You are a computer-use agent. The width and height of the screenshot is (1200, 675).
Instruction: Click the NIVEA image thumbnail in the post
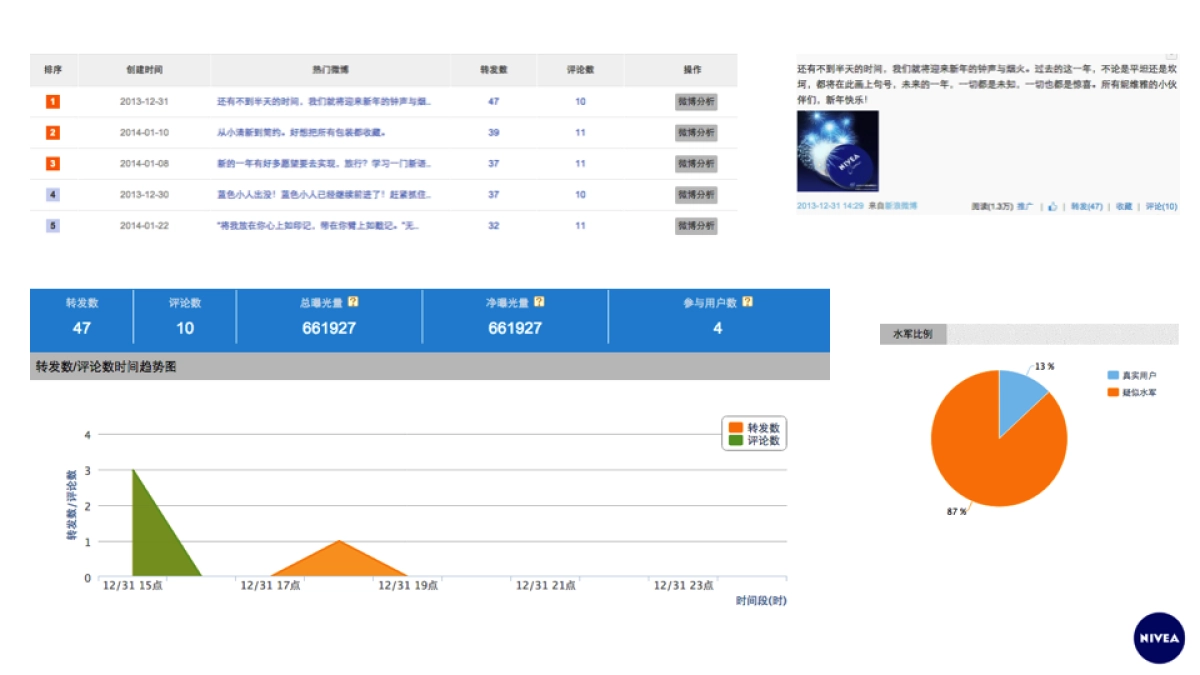coord(838,150)
